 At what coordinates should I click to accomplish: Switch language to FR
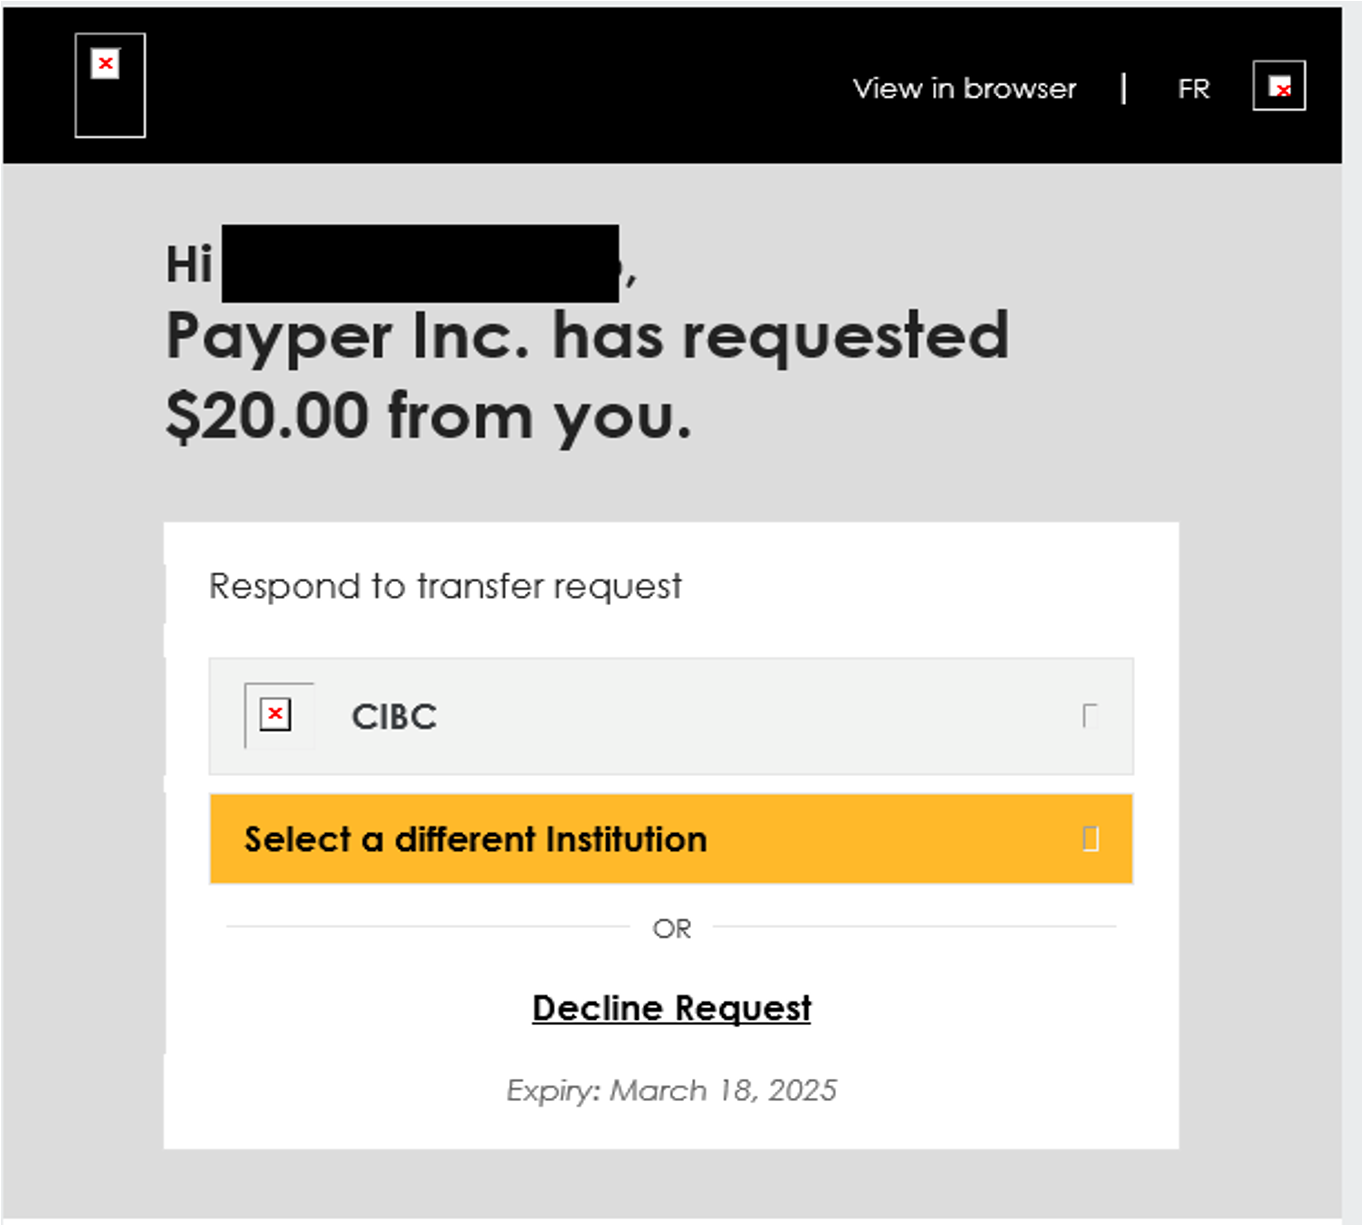click(1193, 89)
